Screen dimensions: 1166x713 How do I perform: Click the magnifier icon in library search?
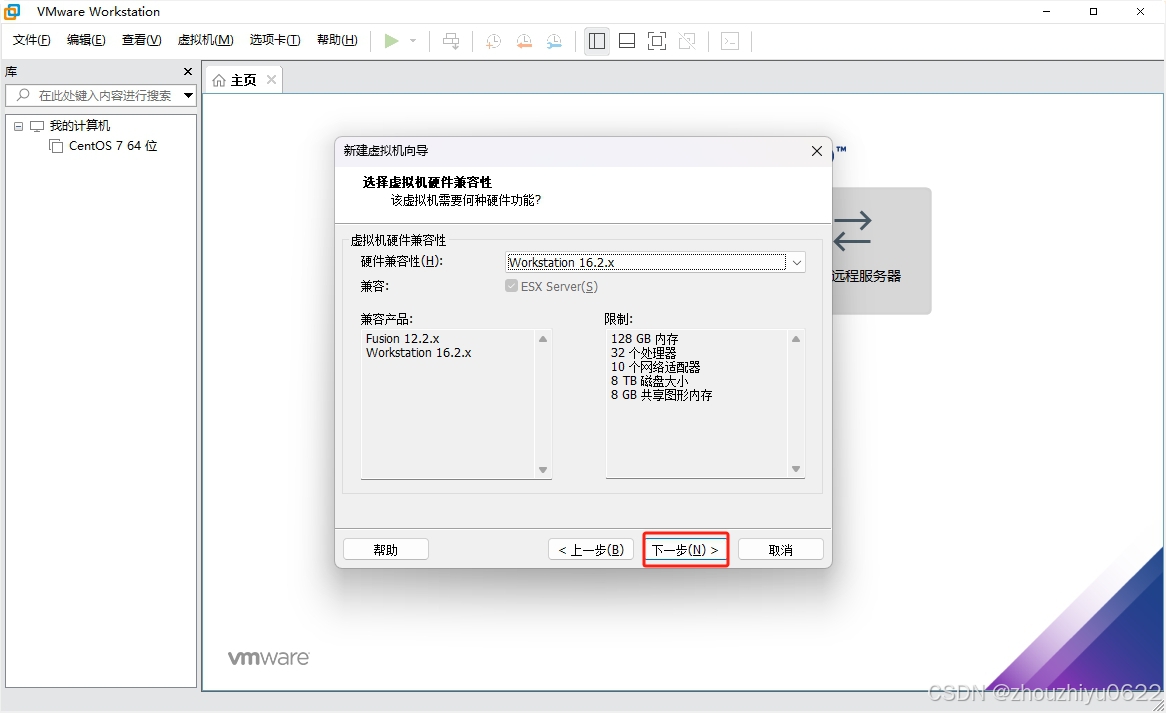point(23,95)
